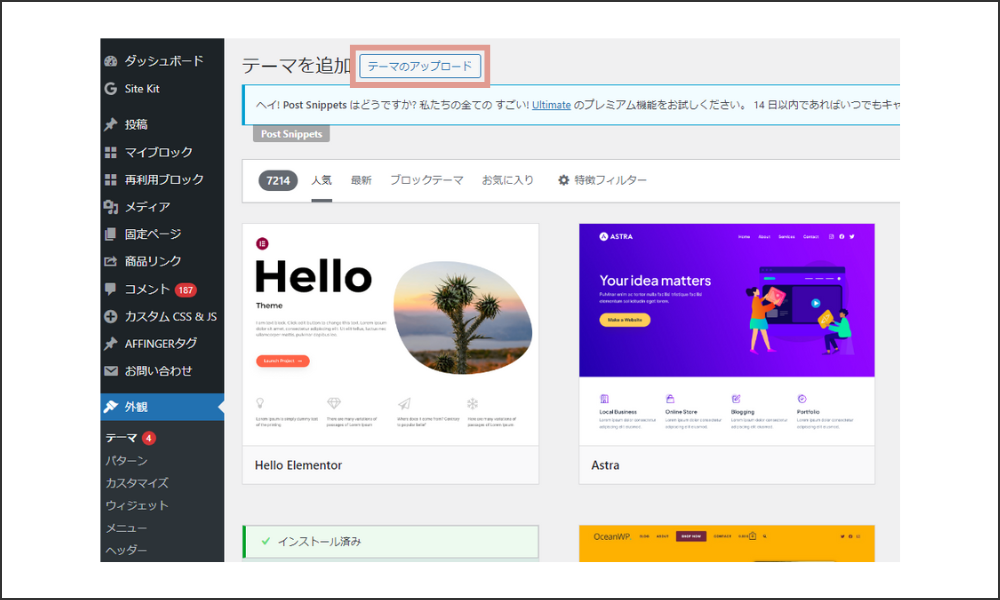Open the メニュー submenu item
This screenshot has width=1000, height=600.
click(x=126, y=528)
